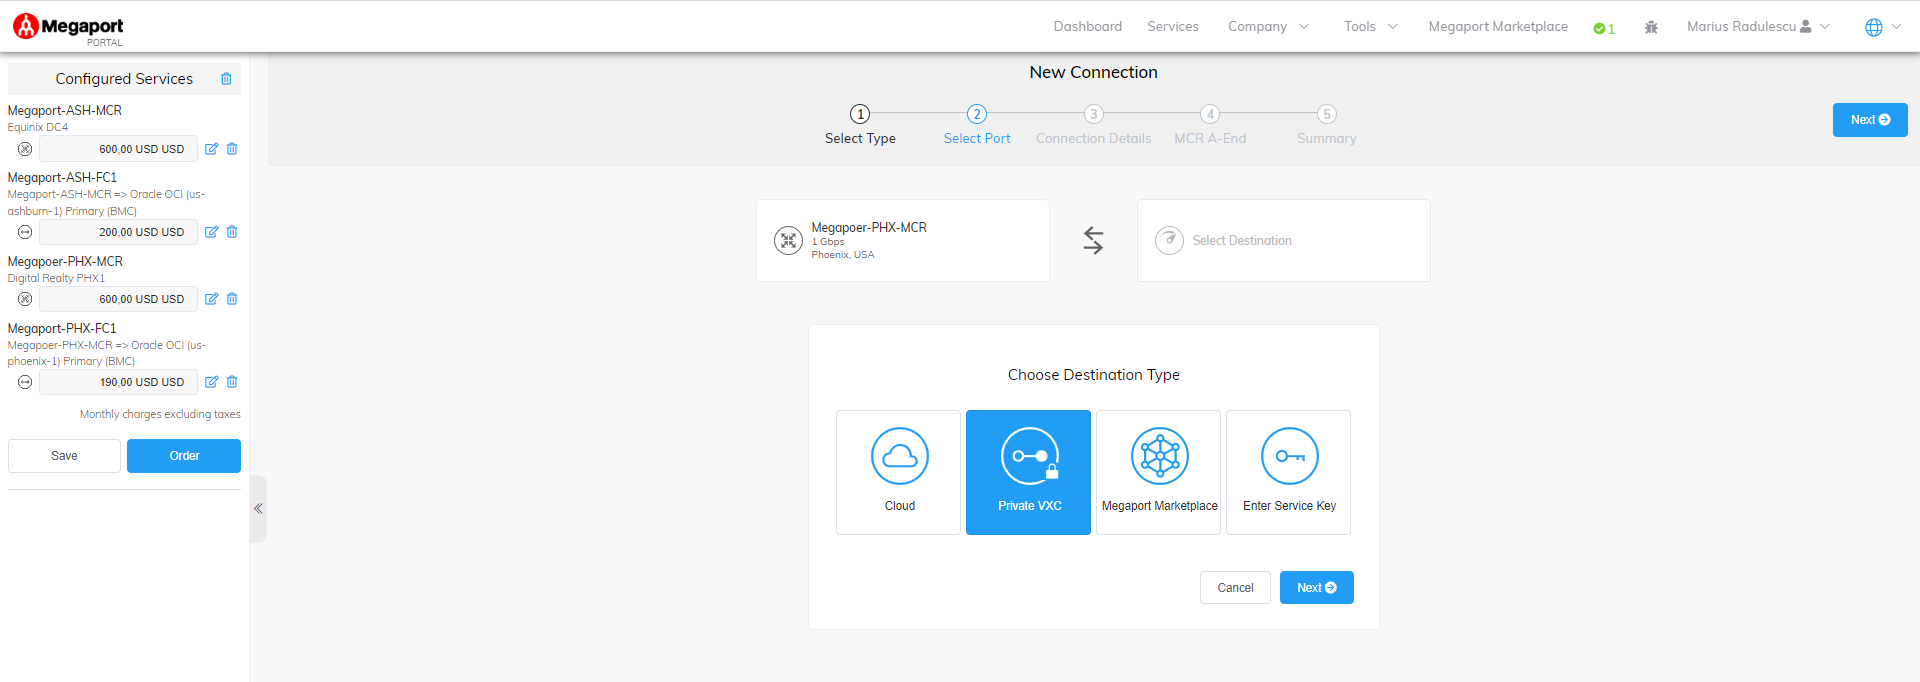Pick the Megaport Marketplace destination tile
The height and width of the screenshot is (682, 1920).
pyautogui.click(x=1158, y=472)
